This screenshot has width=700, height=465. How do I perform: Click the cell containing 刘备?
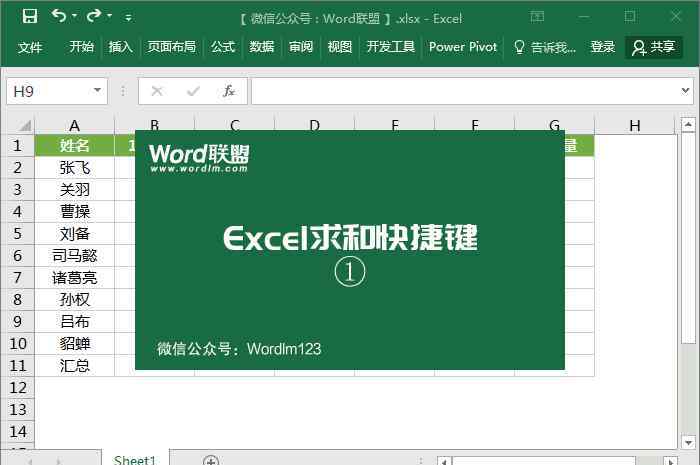point(75,233)
